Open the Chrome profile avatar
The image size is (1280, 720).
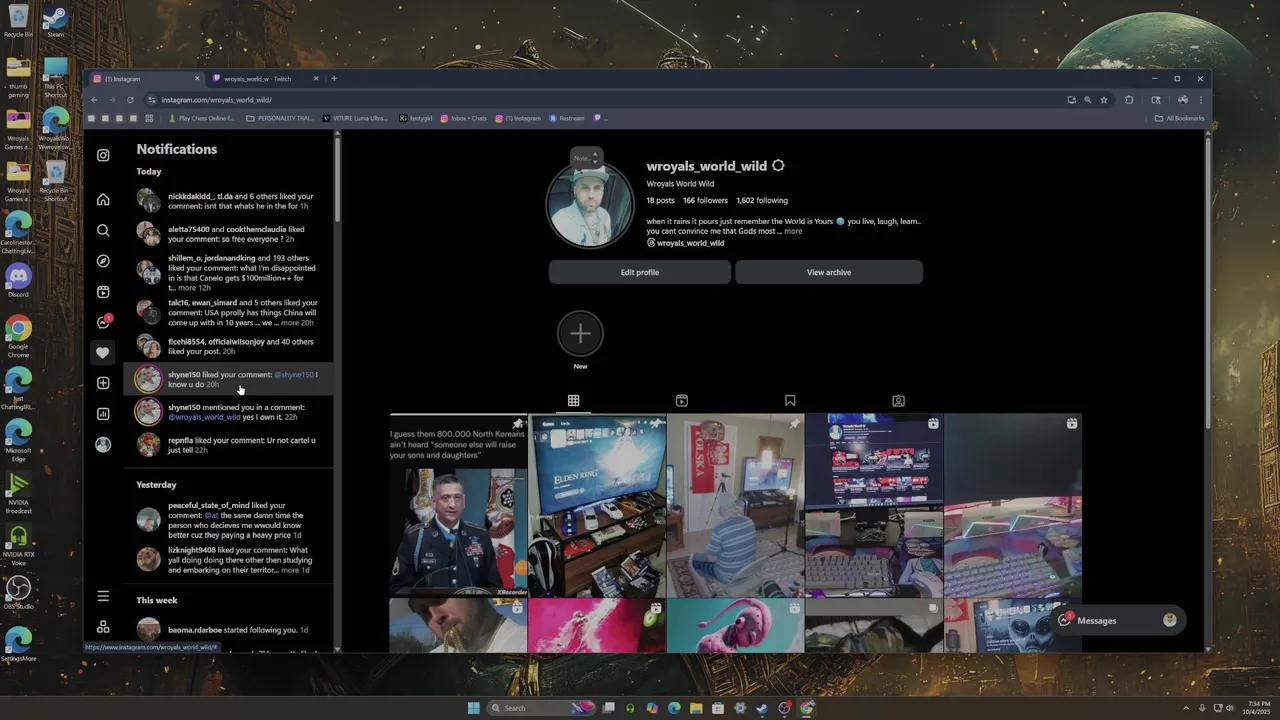coord(1182,100)
